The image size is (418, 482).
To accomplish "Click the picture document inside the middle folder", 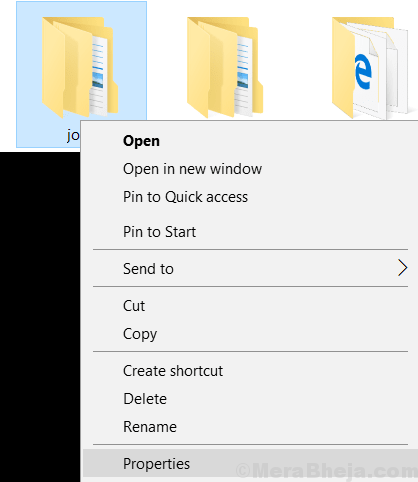I will (243, 76).
